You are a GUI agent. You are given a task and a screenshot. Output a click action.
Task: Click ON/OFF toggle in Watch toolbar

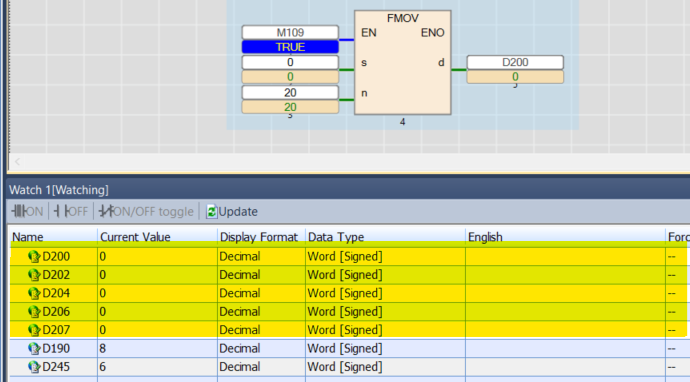pos(147,212)
